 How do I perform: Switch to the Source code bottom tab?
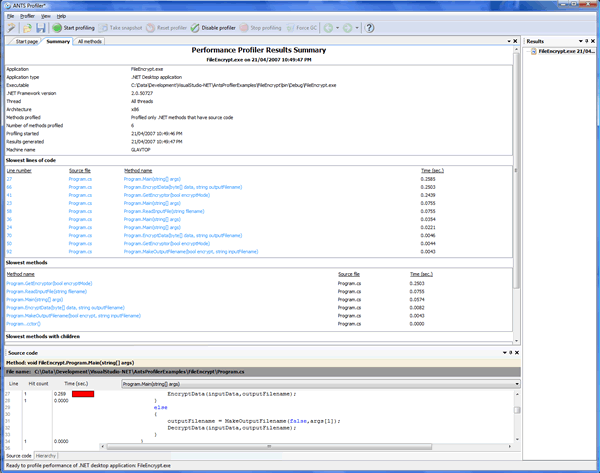(x=19, y=456)
